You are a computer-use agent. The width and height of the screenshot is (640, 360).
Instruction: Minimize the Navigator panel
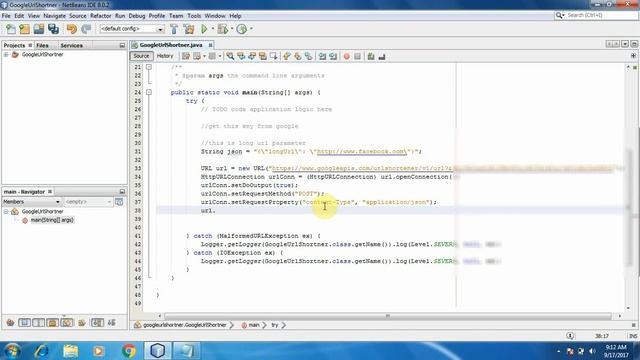tap(122, 191)
